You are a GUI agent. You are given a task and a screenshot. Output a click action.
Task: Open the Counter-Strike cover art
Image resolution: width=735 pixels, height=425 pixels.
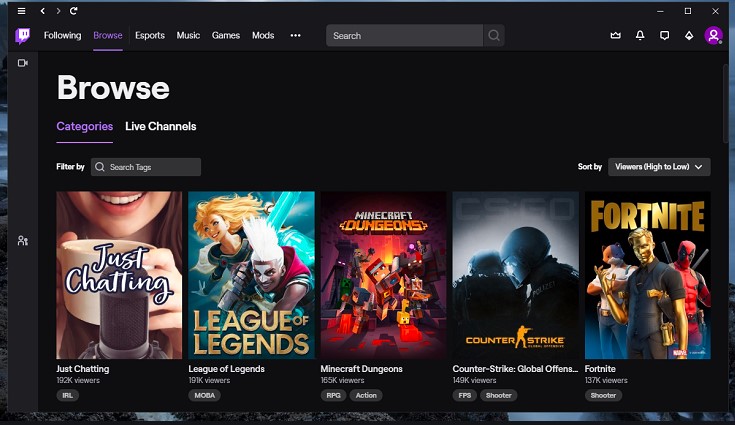516,275
